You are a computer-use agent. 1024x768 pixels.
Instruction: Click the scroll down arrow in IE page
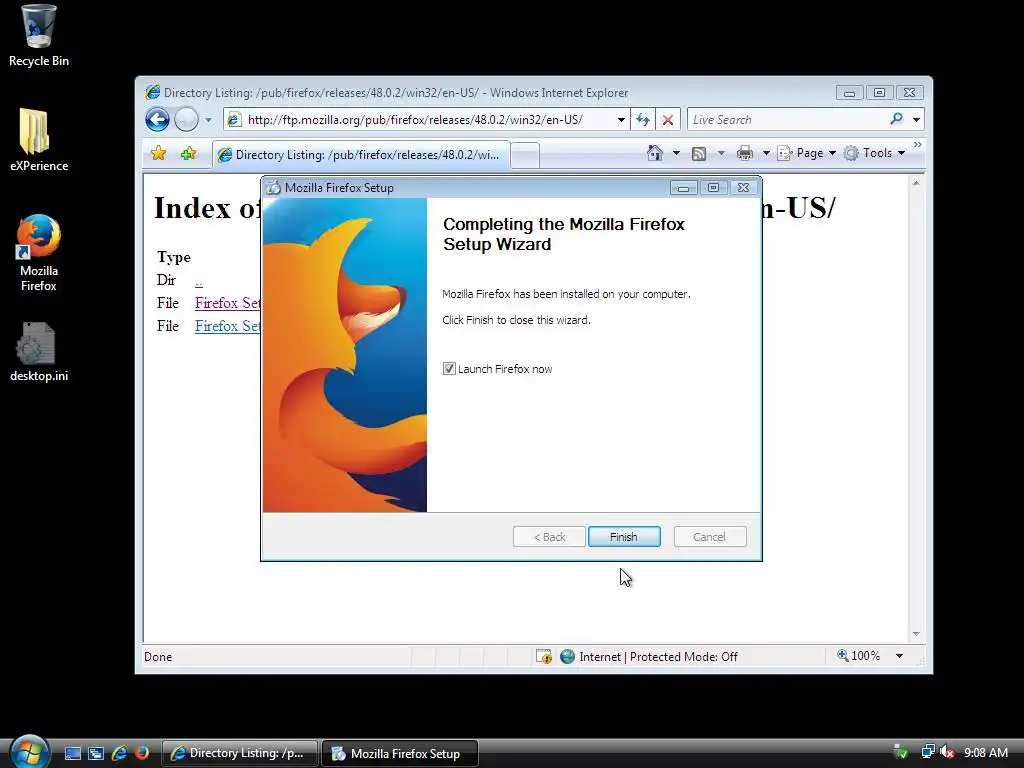click(x=916, y=633)
